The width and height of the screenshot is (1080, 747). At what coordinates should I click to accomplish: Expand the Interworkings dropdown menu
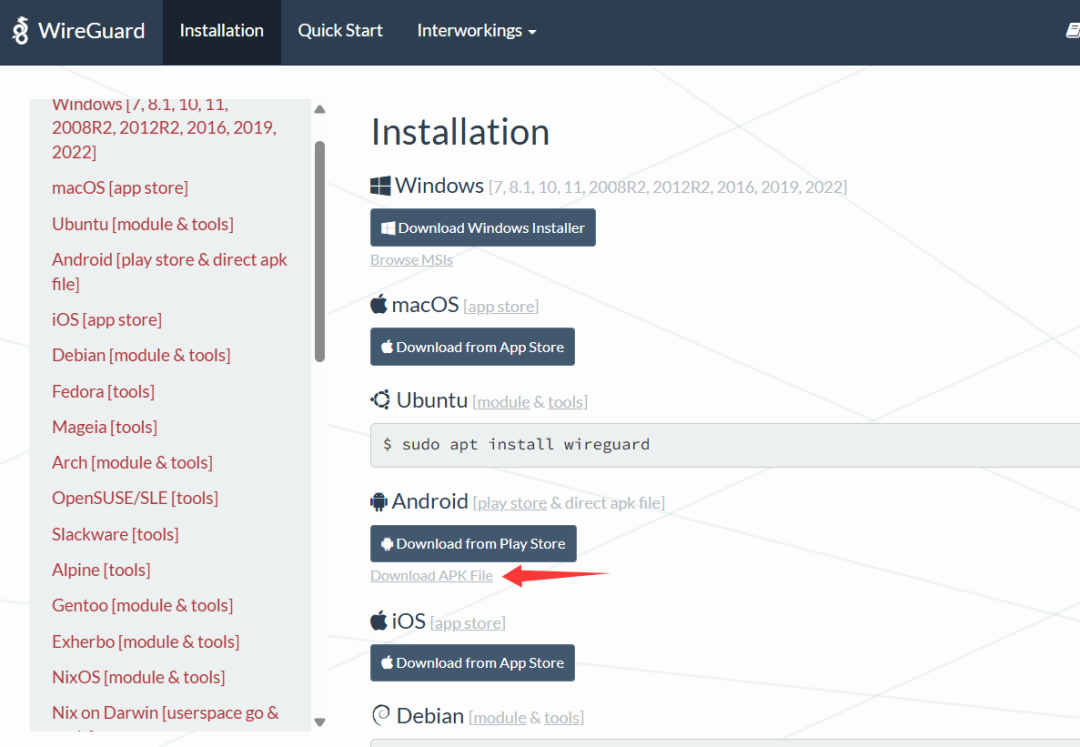(x=476, y=31)
